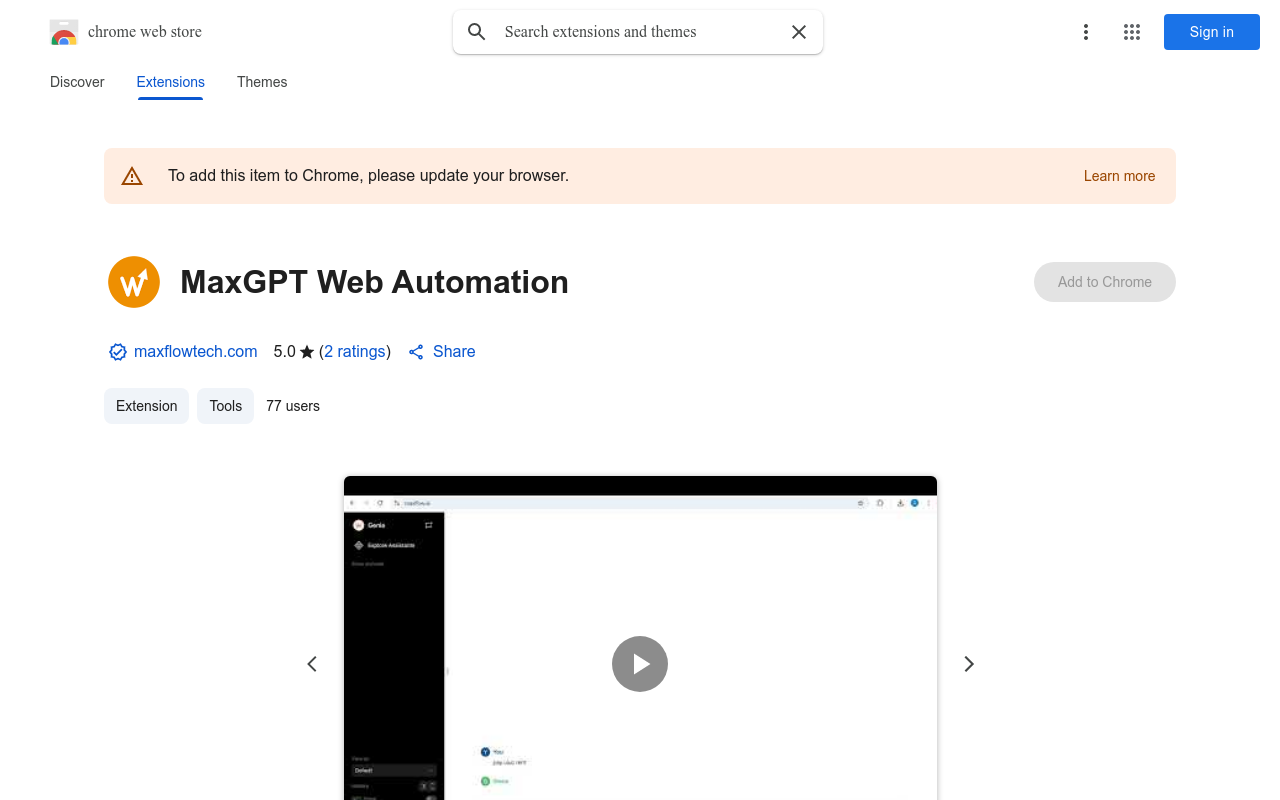Image resolution: width=1280 pixels, height=800 pixels.
Task: Switch to the Themes tab
Action: pos(262,82)
